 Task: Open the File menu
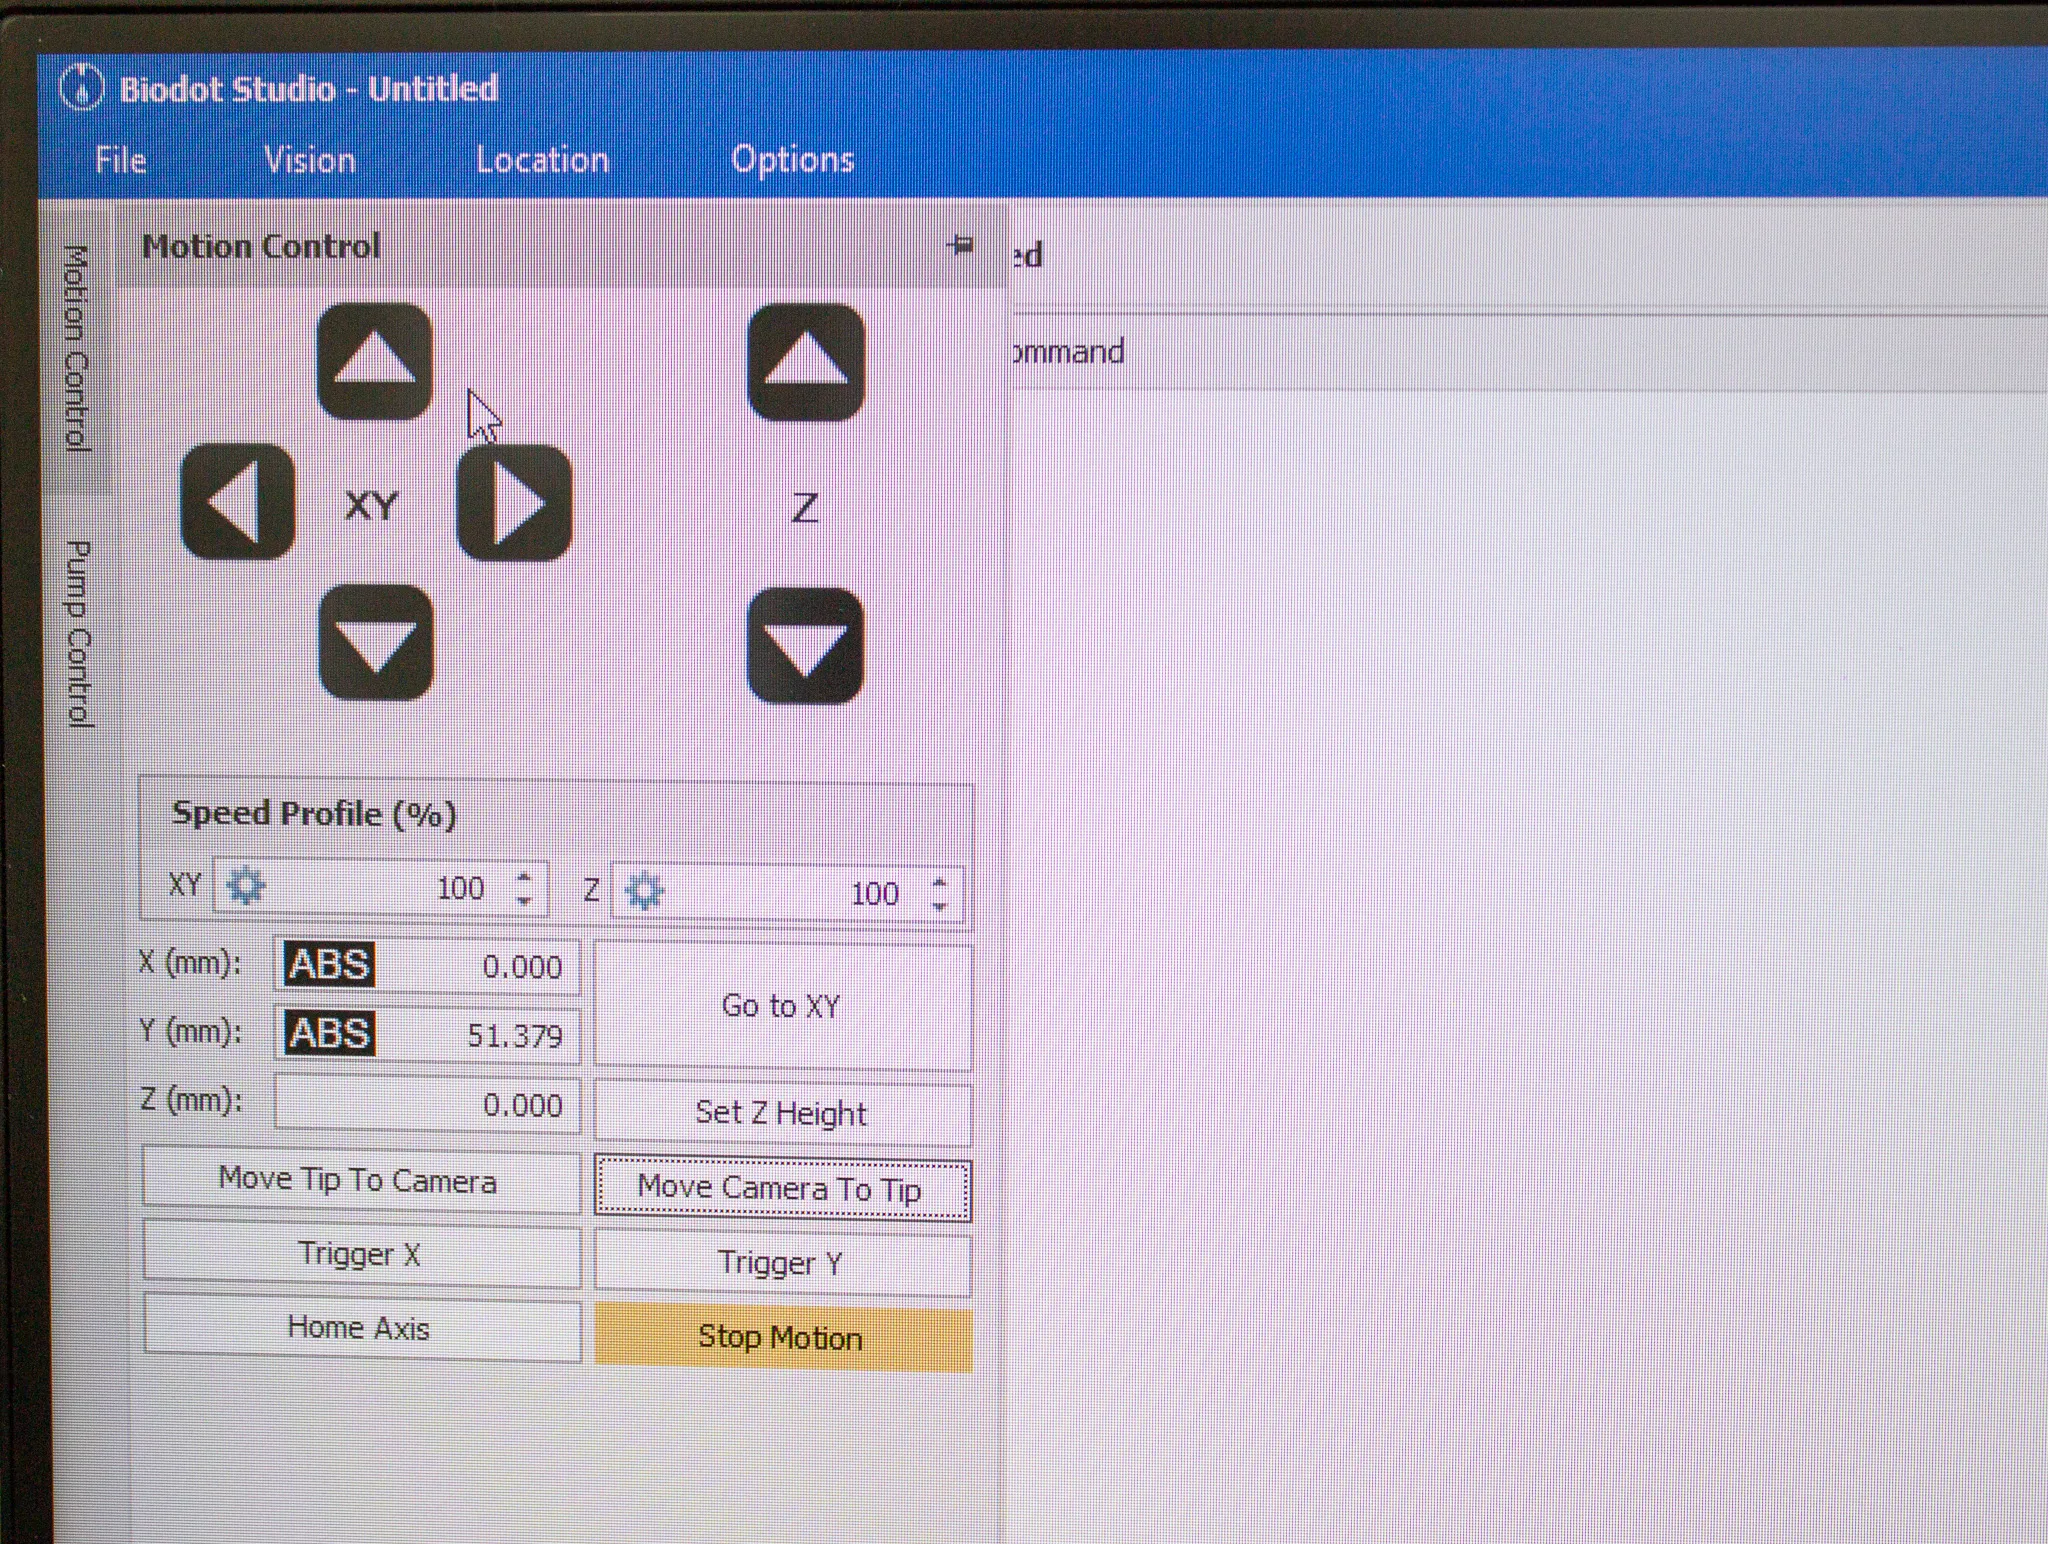tap(121, 160)
